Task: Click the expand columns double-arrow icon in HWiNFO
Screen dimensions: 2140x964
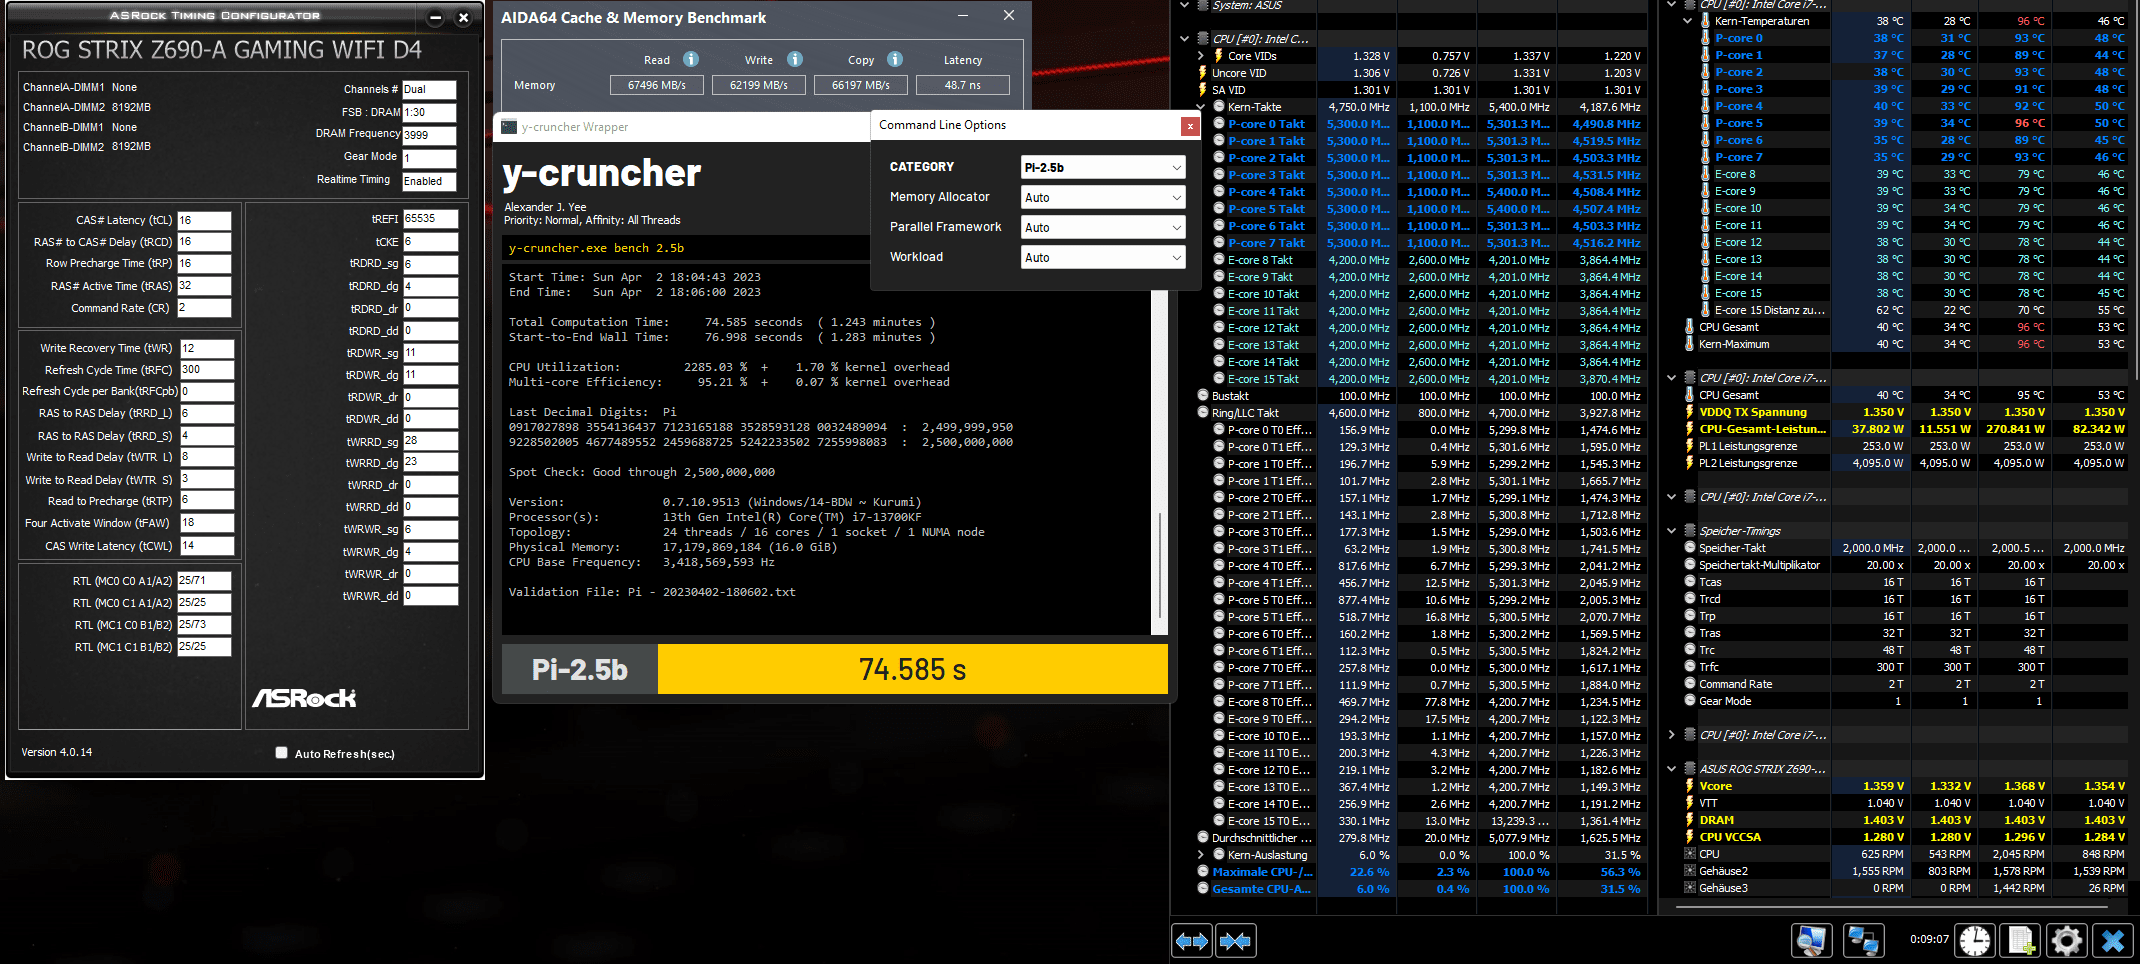Action: tap(1192, 941)
